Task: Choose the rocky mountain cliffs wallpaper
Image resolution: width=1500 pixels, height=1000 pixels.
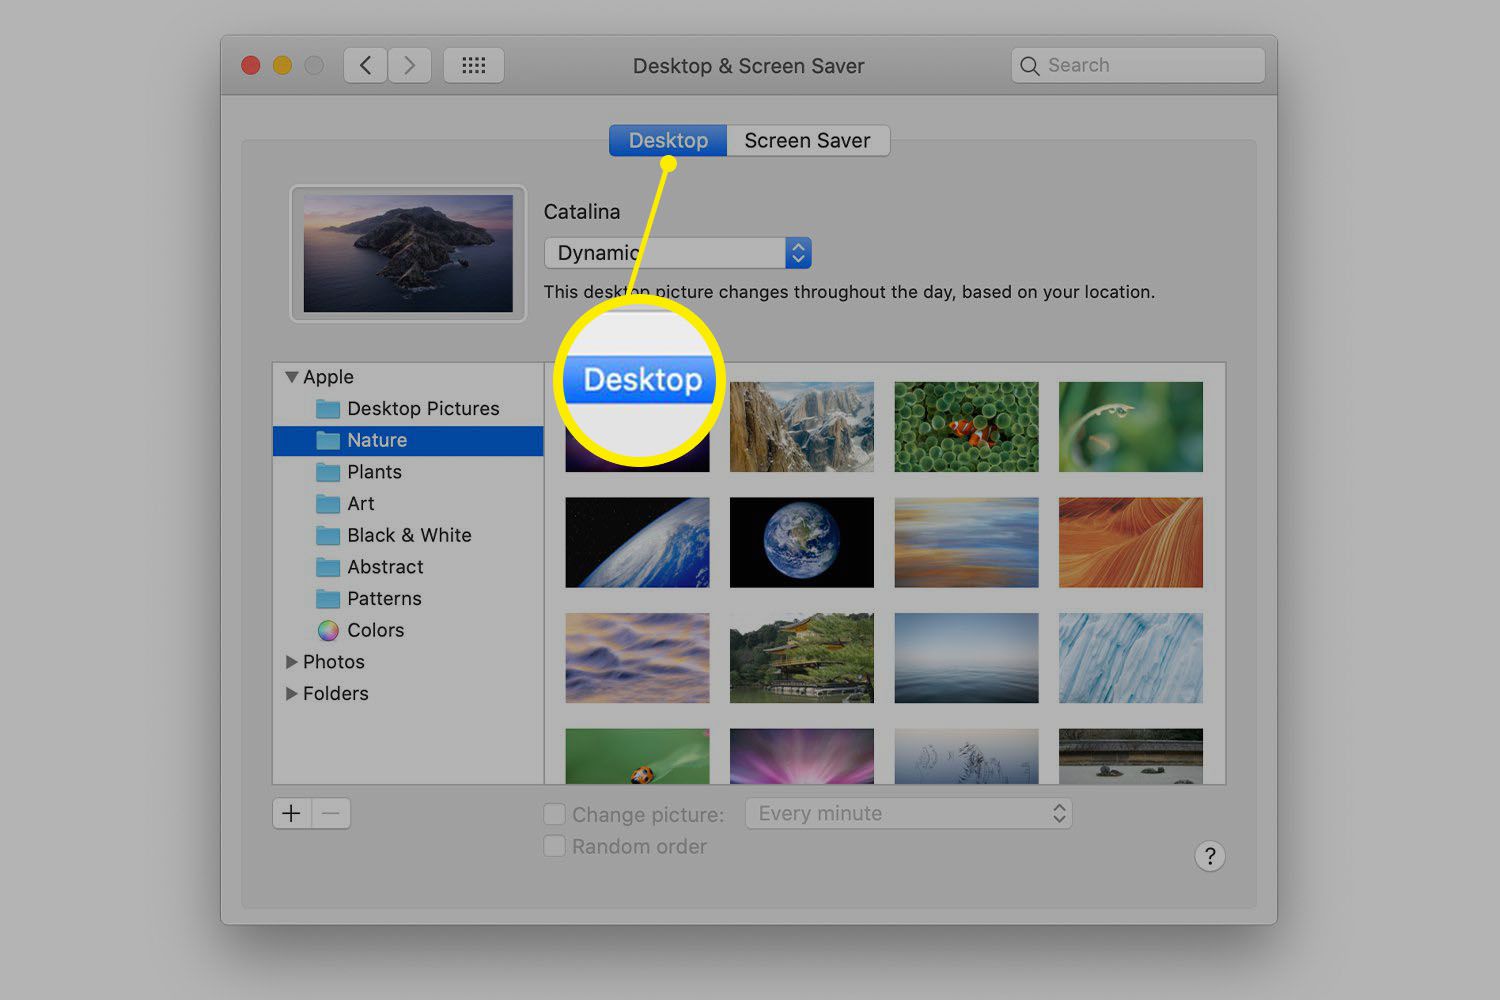Action: [802, 427]
